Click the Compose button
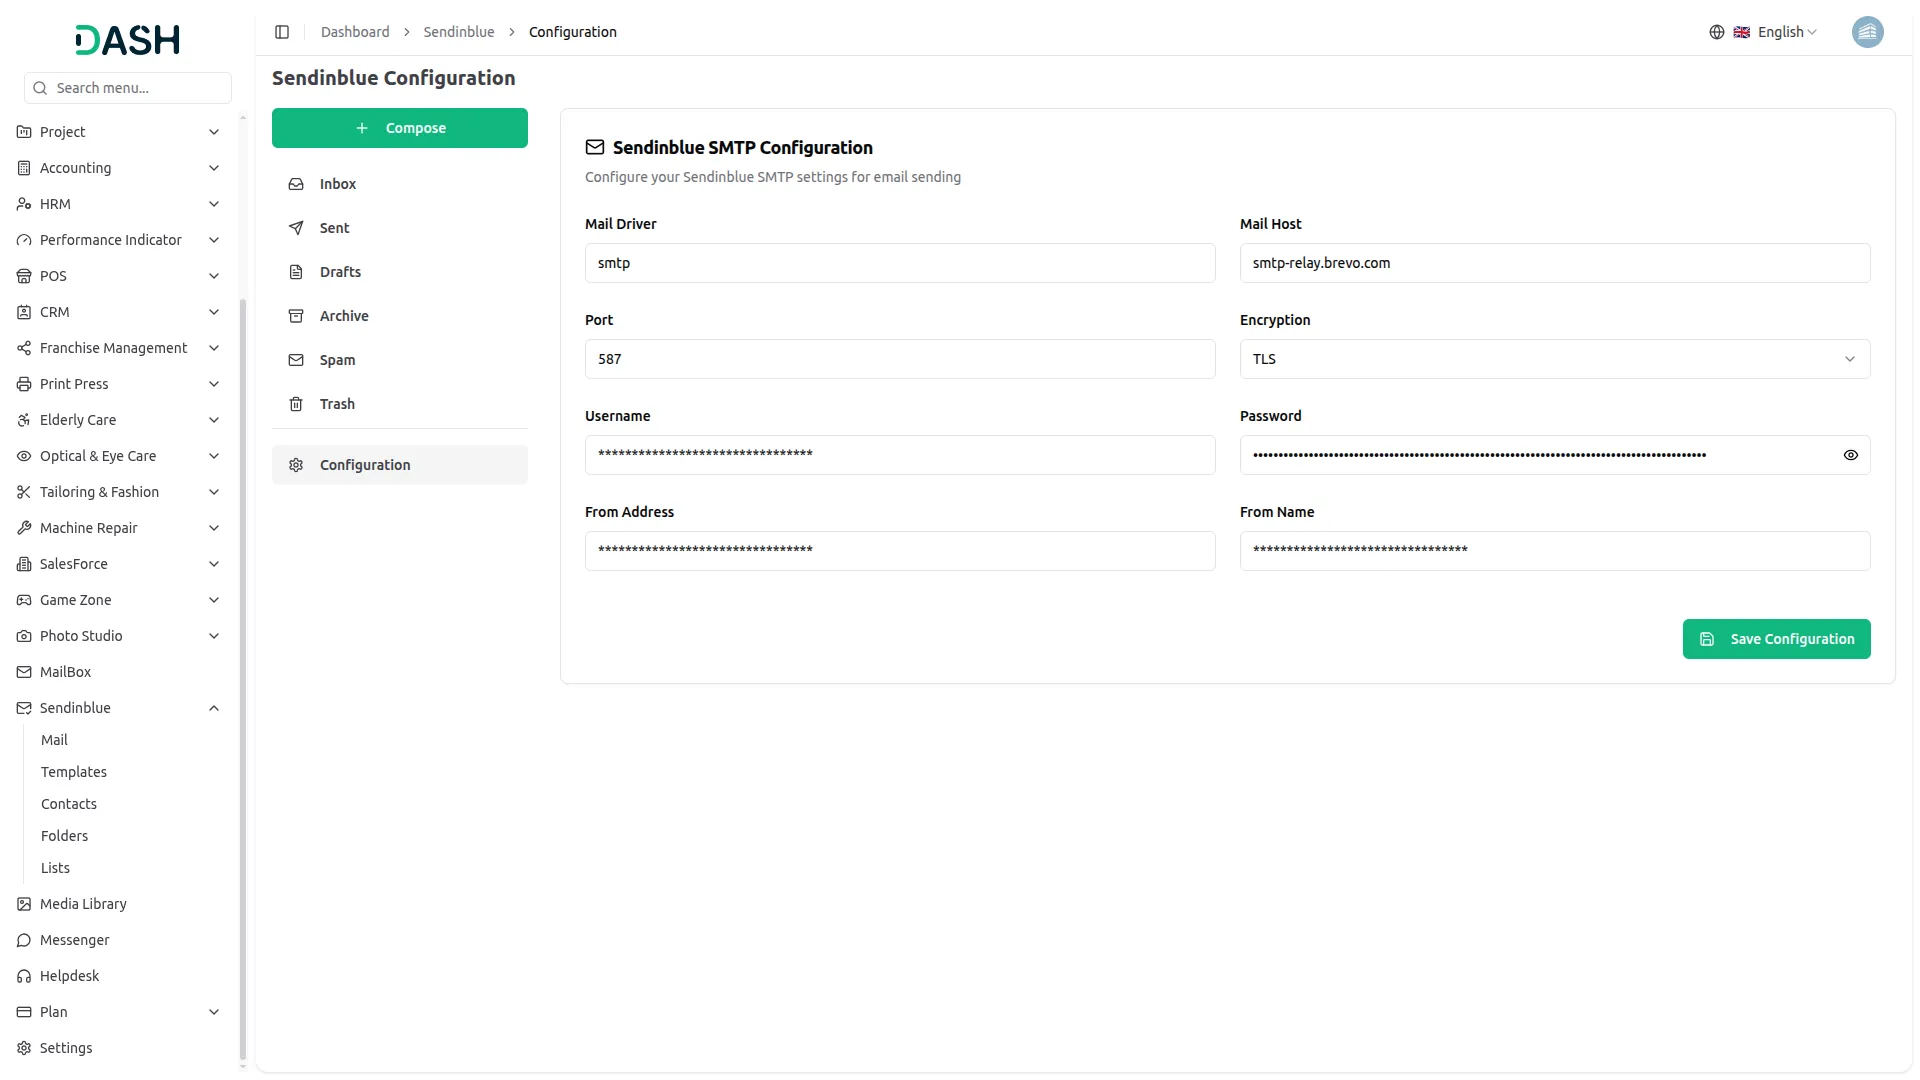The height and width of the screenshot is (1080, 1920). coord(400,128)
